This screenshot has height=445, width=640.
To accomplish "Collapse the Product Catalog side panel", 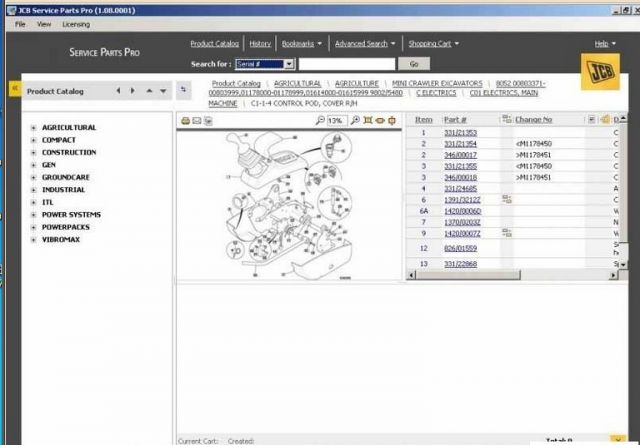I will (15, 88).
